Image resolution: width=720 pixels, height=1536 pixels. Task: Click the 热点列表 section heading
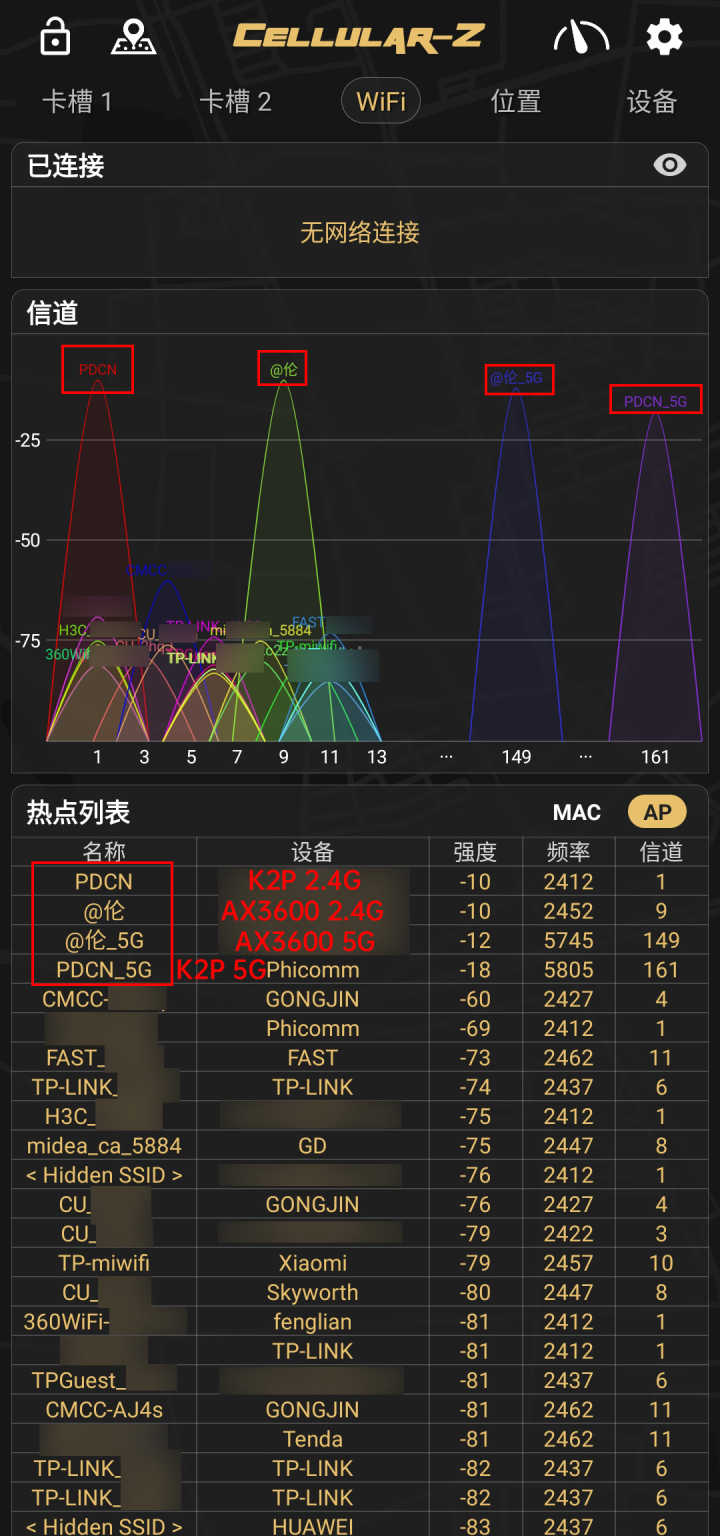[78, 812]
